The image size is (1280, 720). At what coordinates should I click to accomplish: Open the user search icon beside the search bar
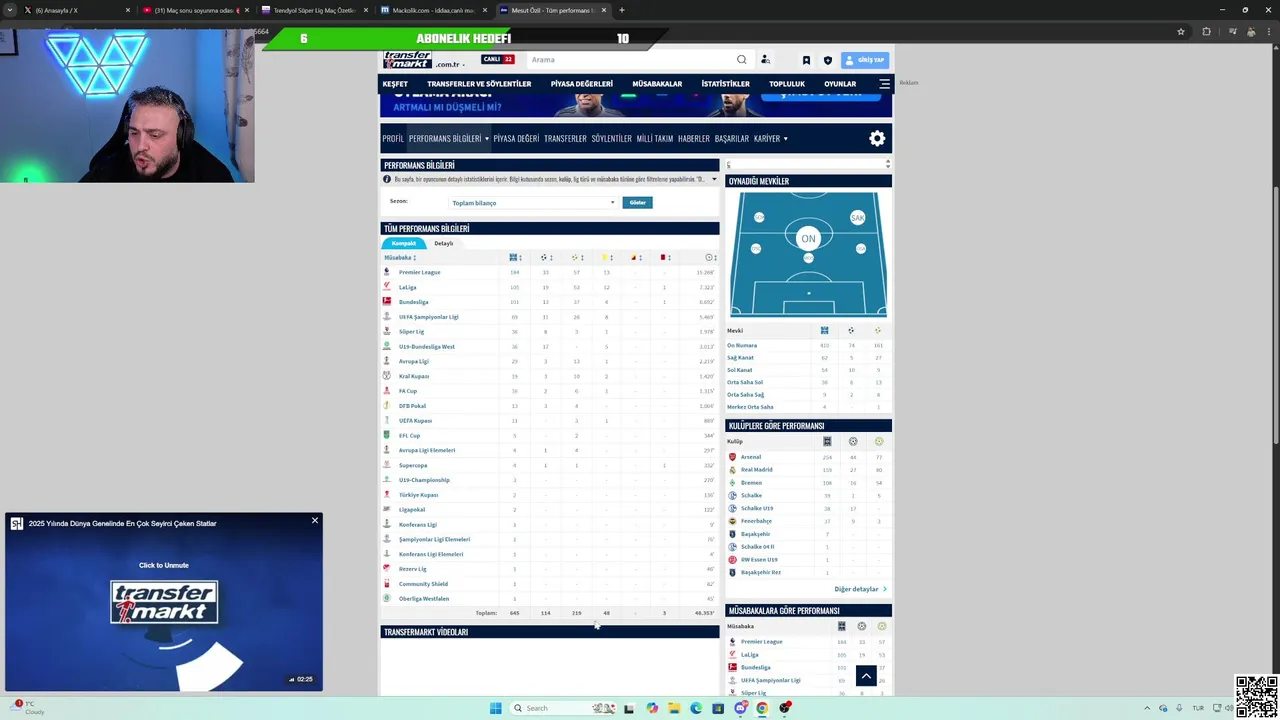coord(765,60)
